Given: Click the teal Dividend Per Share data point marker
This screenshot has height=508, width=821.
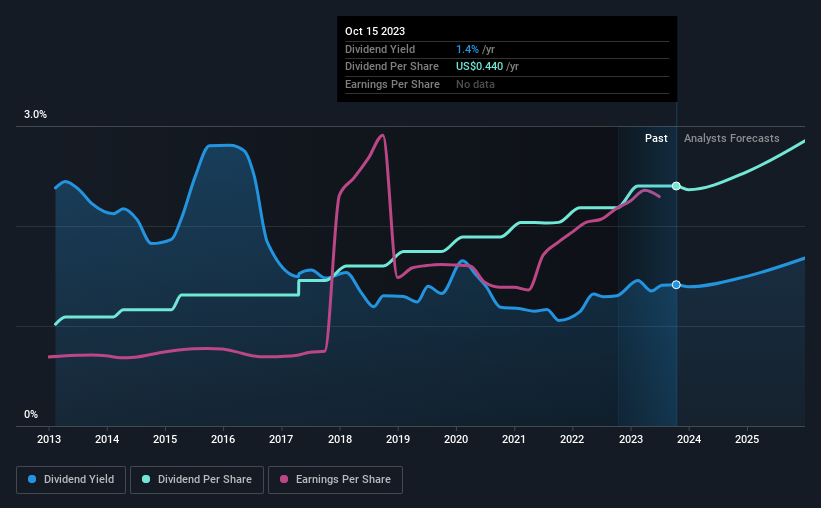Looking at the screenshot, I should pos(676,186).
